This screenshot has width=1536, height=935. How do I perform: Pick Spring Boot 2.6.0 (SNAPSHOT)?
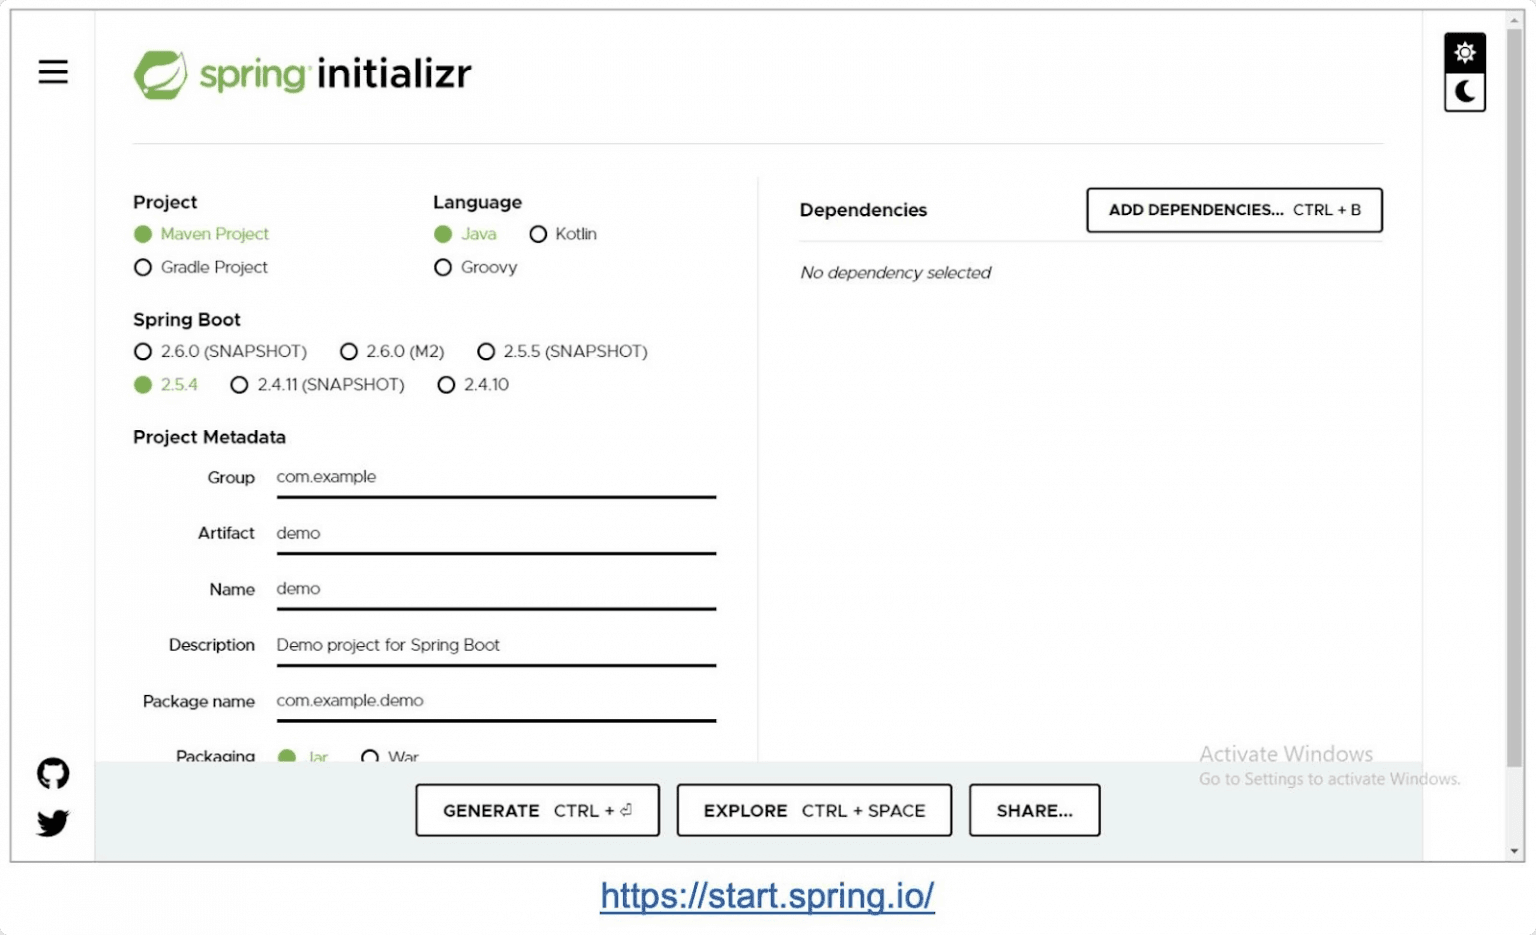coord(143,351)
